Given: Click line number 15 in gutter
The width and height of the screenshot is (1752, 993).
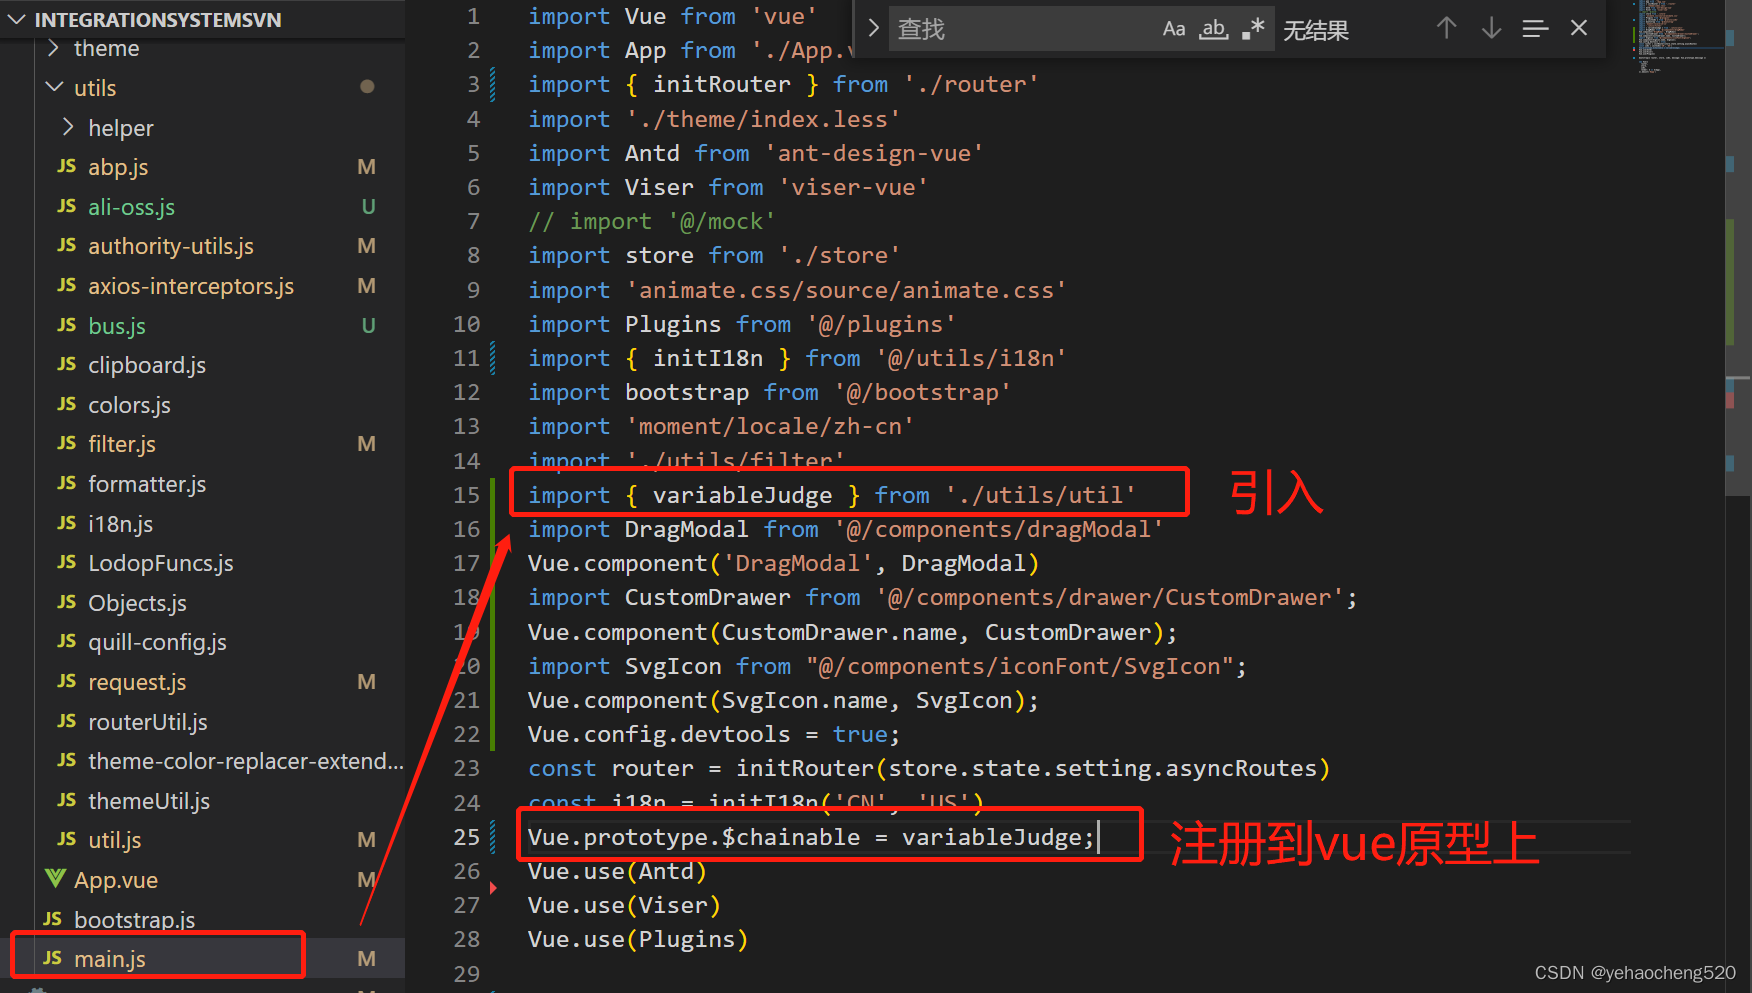Looking at the screenshot, I should point(467,495).
